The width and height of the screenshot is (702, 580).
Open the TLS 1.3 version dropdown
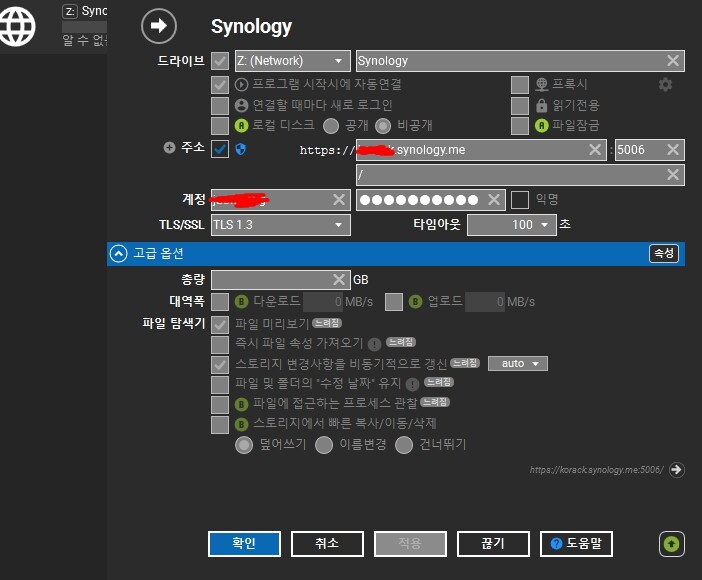[x=281, y=226]
